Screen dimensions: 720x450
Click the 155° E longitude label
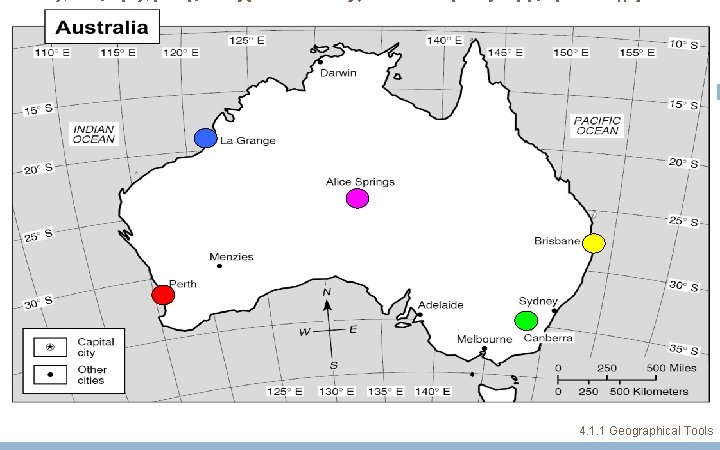click(637, 53)
